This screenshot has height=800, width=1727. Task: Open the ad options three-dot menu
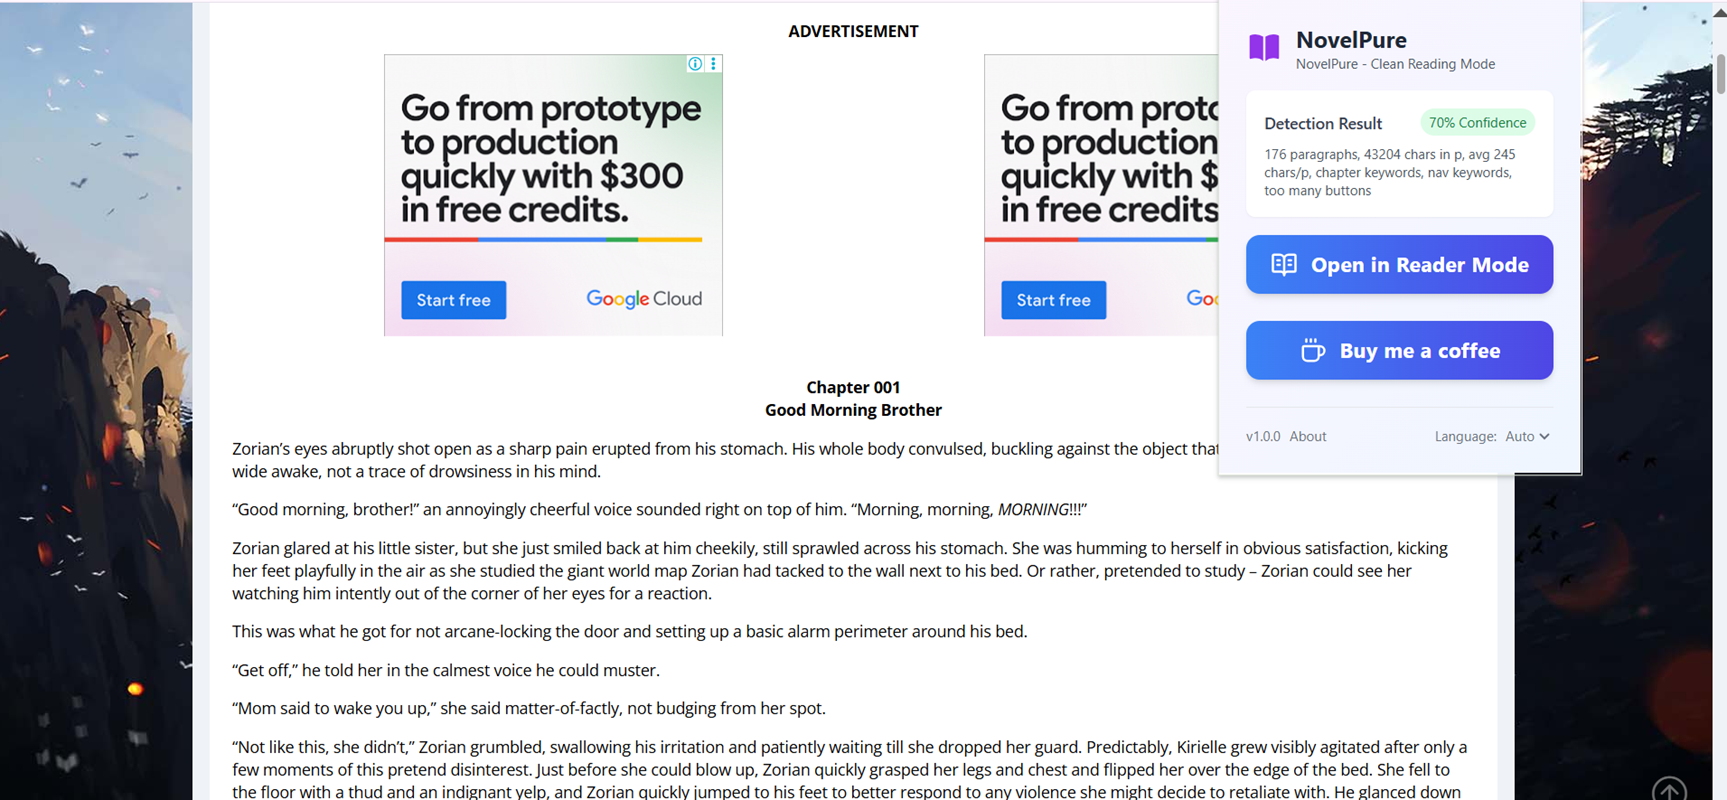pyautogui.click(x=713, y=64)
